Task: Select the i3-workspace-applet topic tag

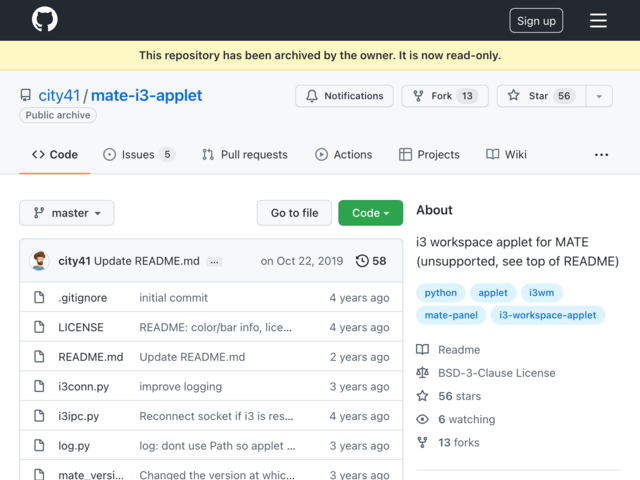Action: (547, 315)
